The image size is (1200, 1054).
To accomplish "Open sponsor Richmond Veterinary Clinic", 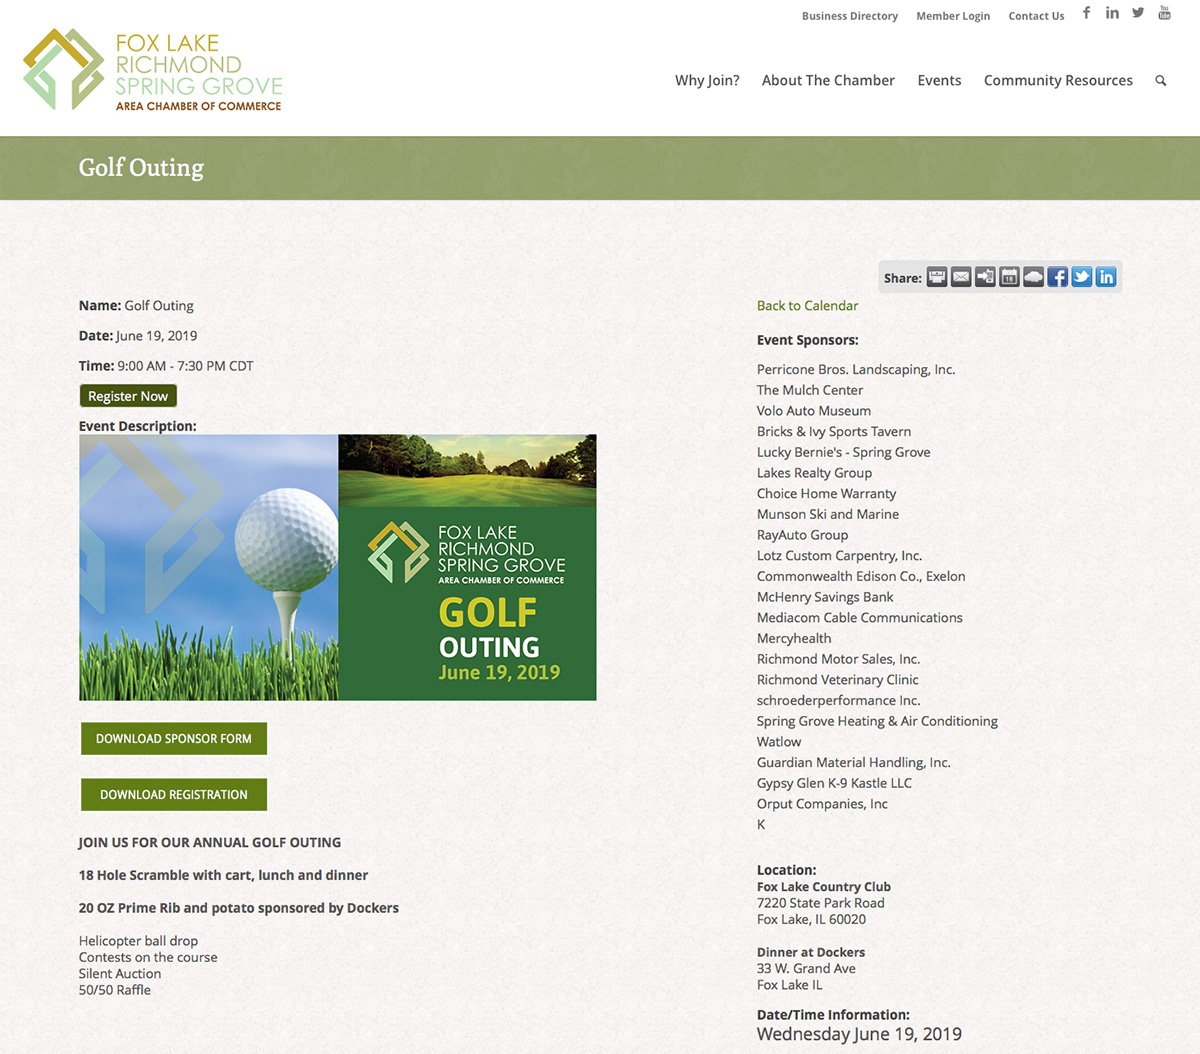I will click(838, 680).
